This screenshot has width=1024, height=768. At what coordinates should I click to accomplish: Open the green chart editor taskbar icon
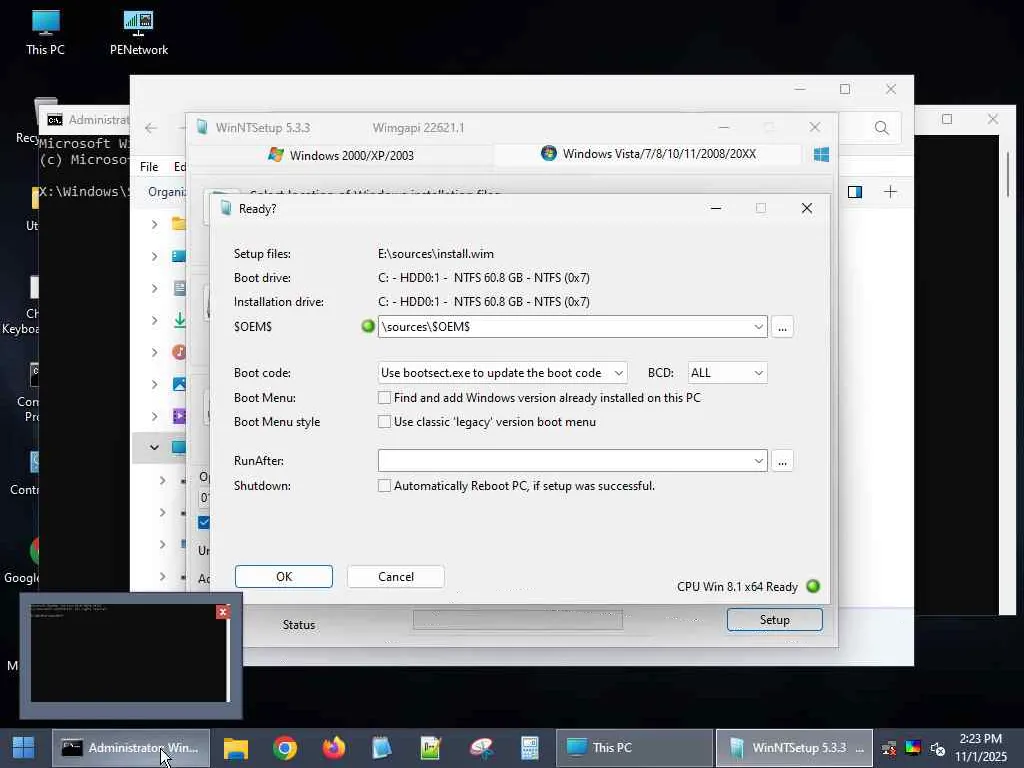pyautogui.click(x=431, y=748)
